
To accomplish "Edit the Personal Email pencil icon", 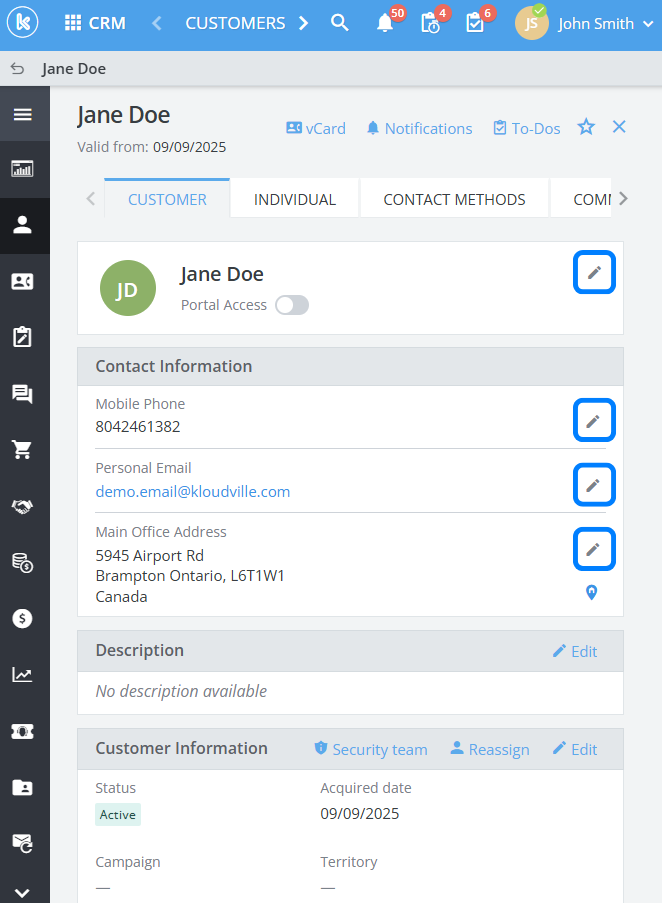I will [x=594, y=485].
